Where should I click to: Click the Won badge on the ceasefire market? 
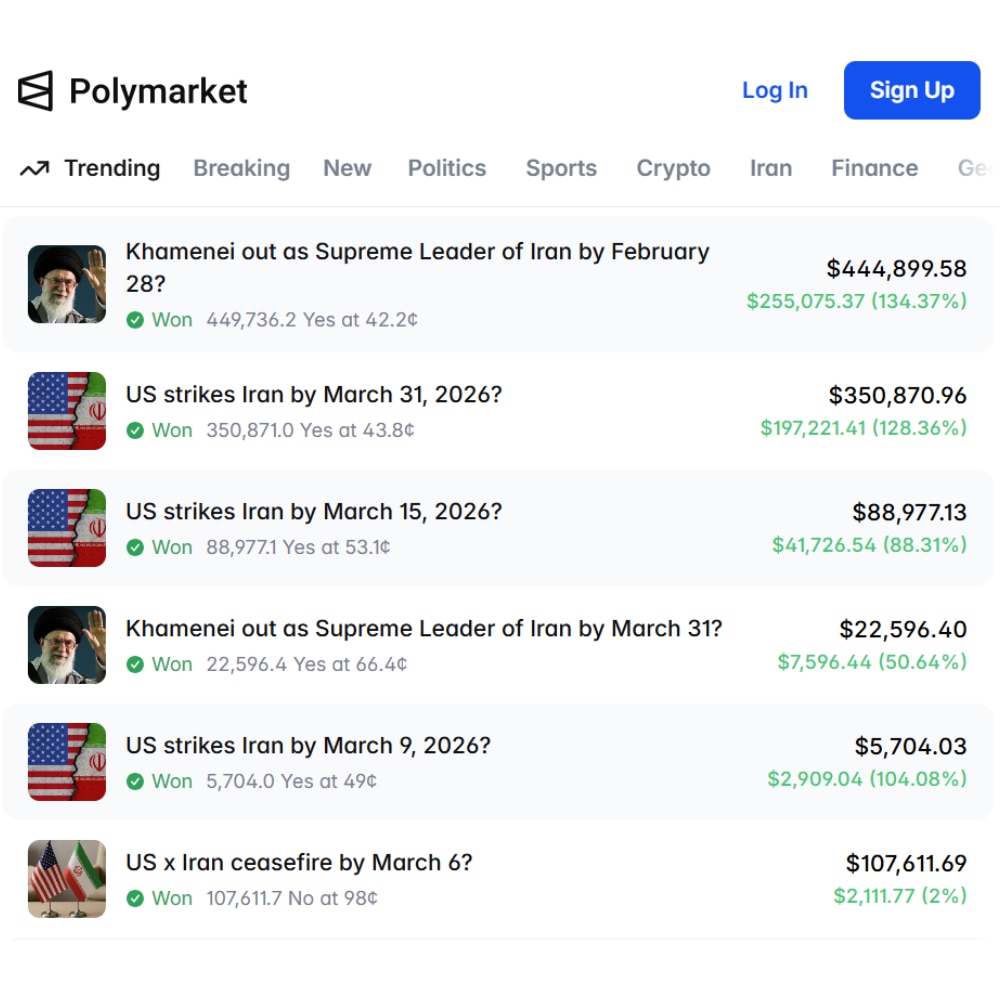[x=135, y=898]
